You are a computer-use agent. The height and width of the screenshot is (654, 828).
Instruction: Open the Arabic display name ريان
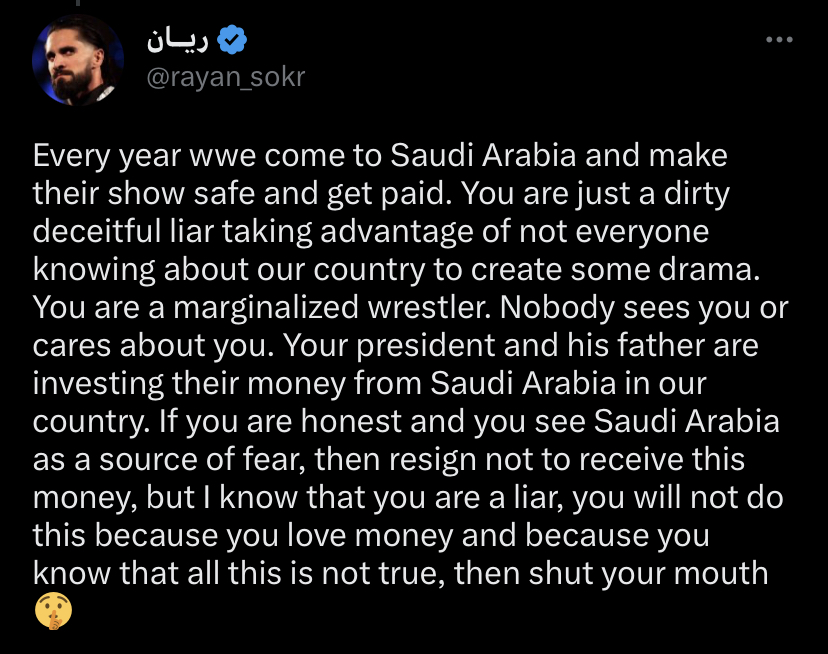coord(177,40)
